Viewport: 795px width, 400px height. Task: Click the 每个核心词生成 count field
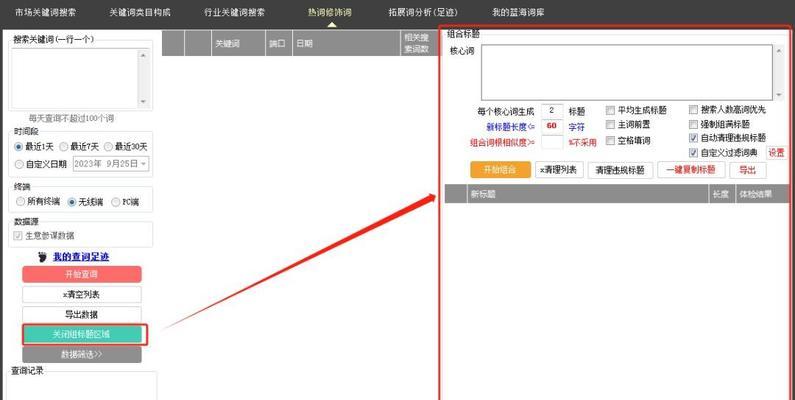(552, 111)
